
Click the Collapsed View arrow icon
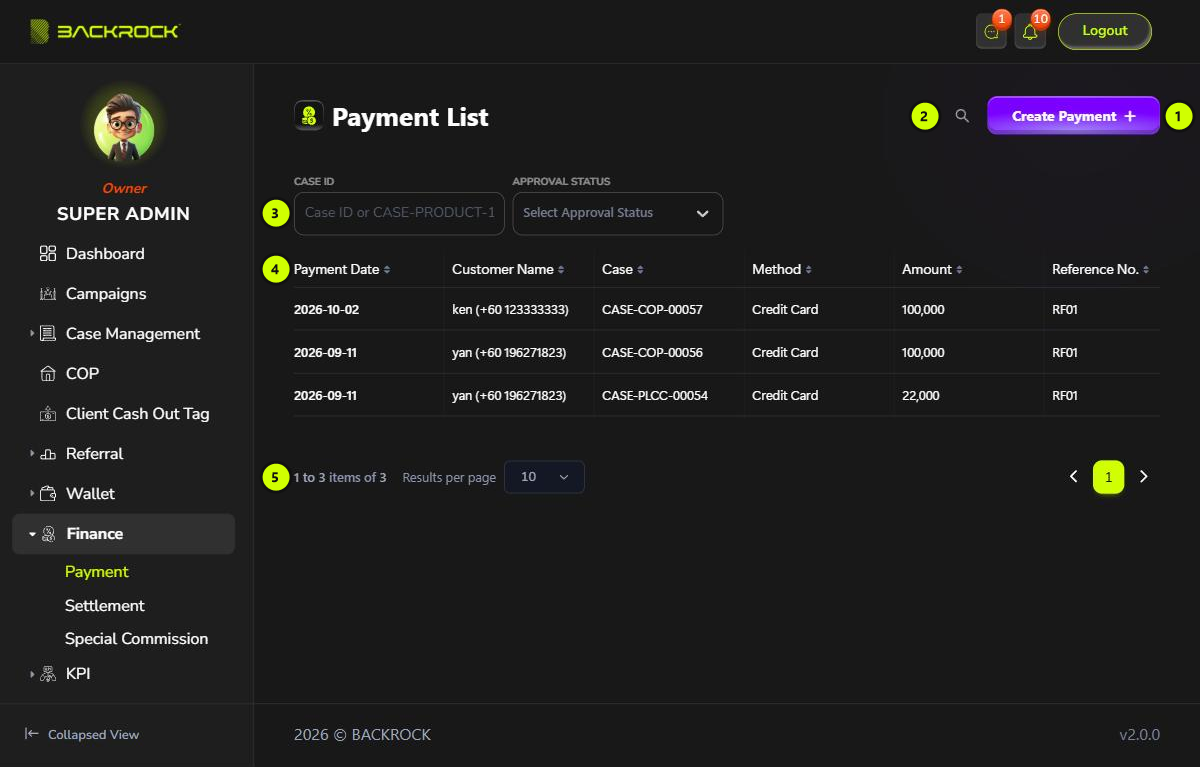[x=32, y=734]
